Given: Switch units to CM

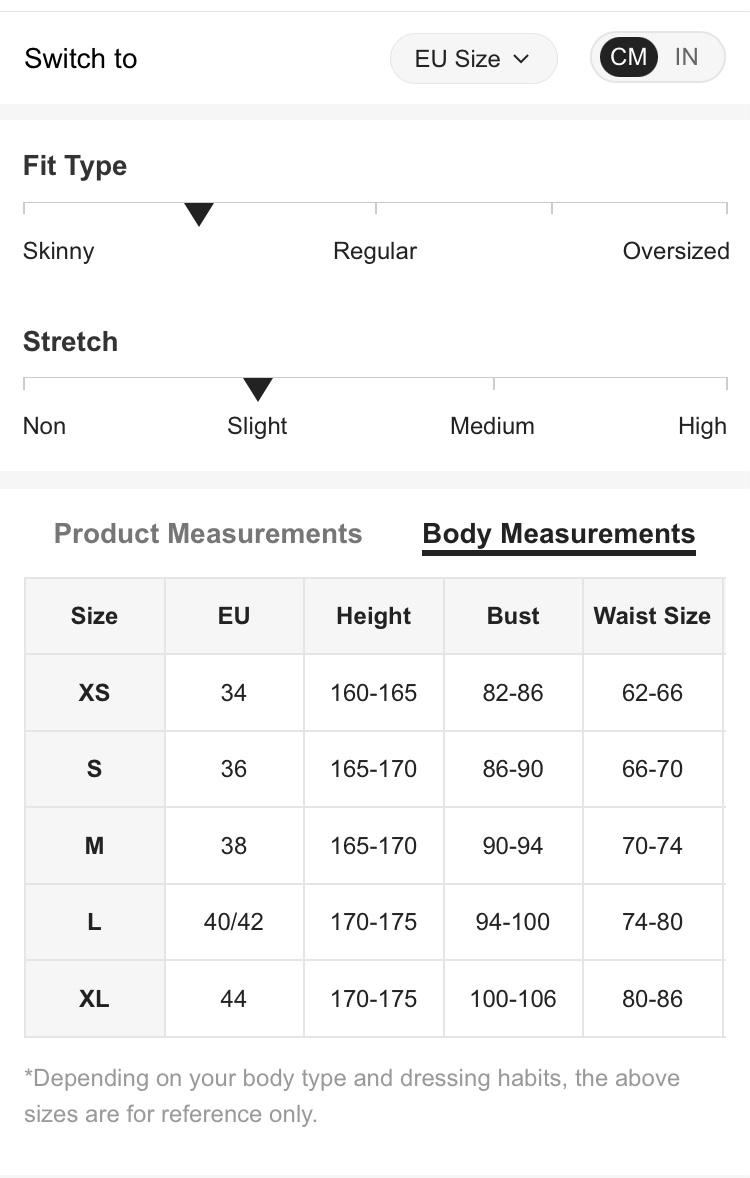Looking at the screenshot, I should (x=628, y=57).
